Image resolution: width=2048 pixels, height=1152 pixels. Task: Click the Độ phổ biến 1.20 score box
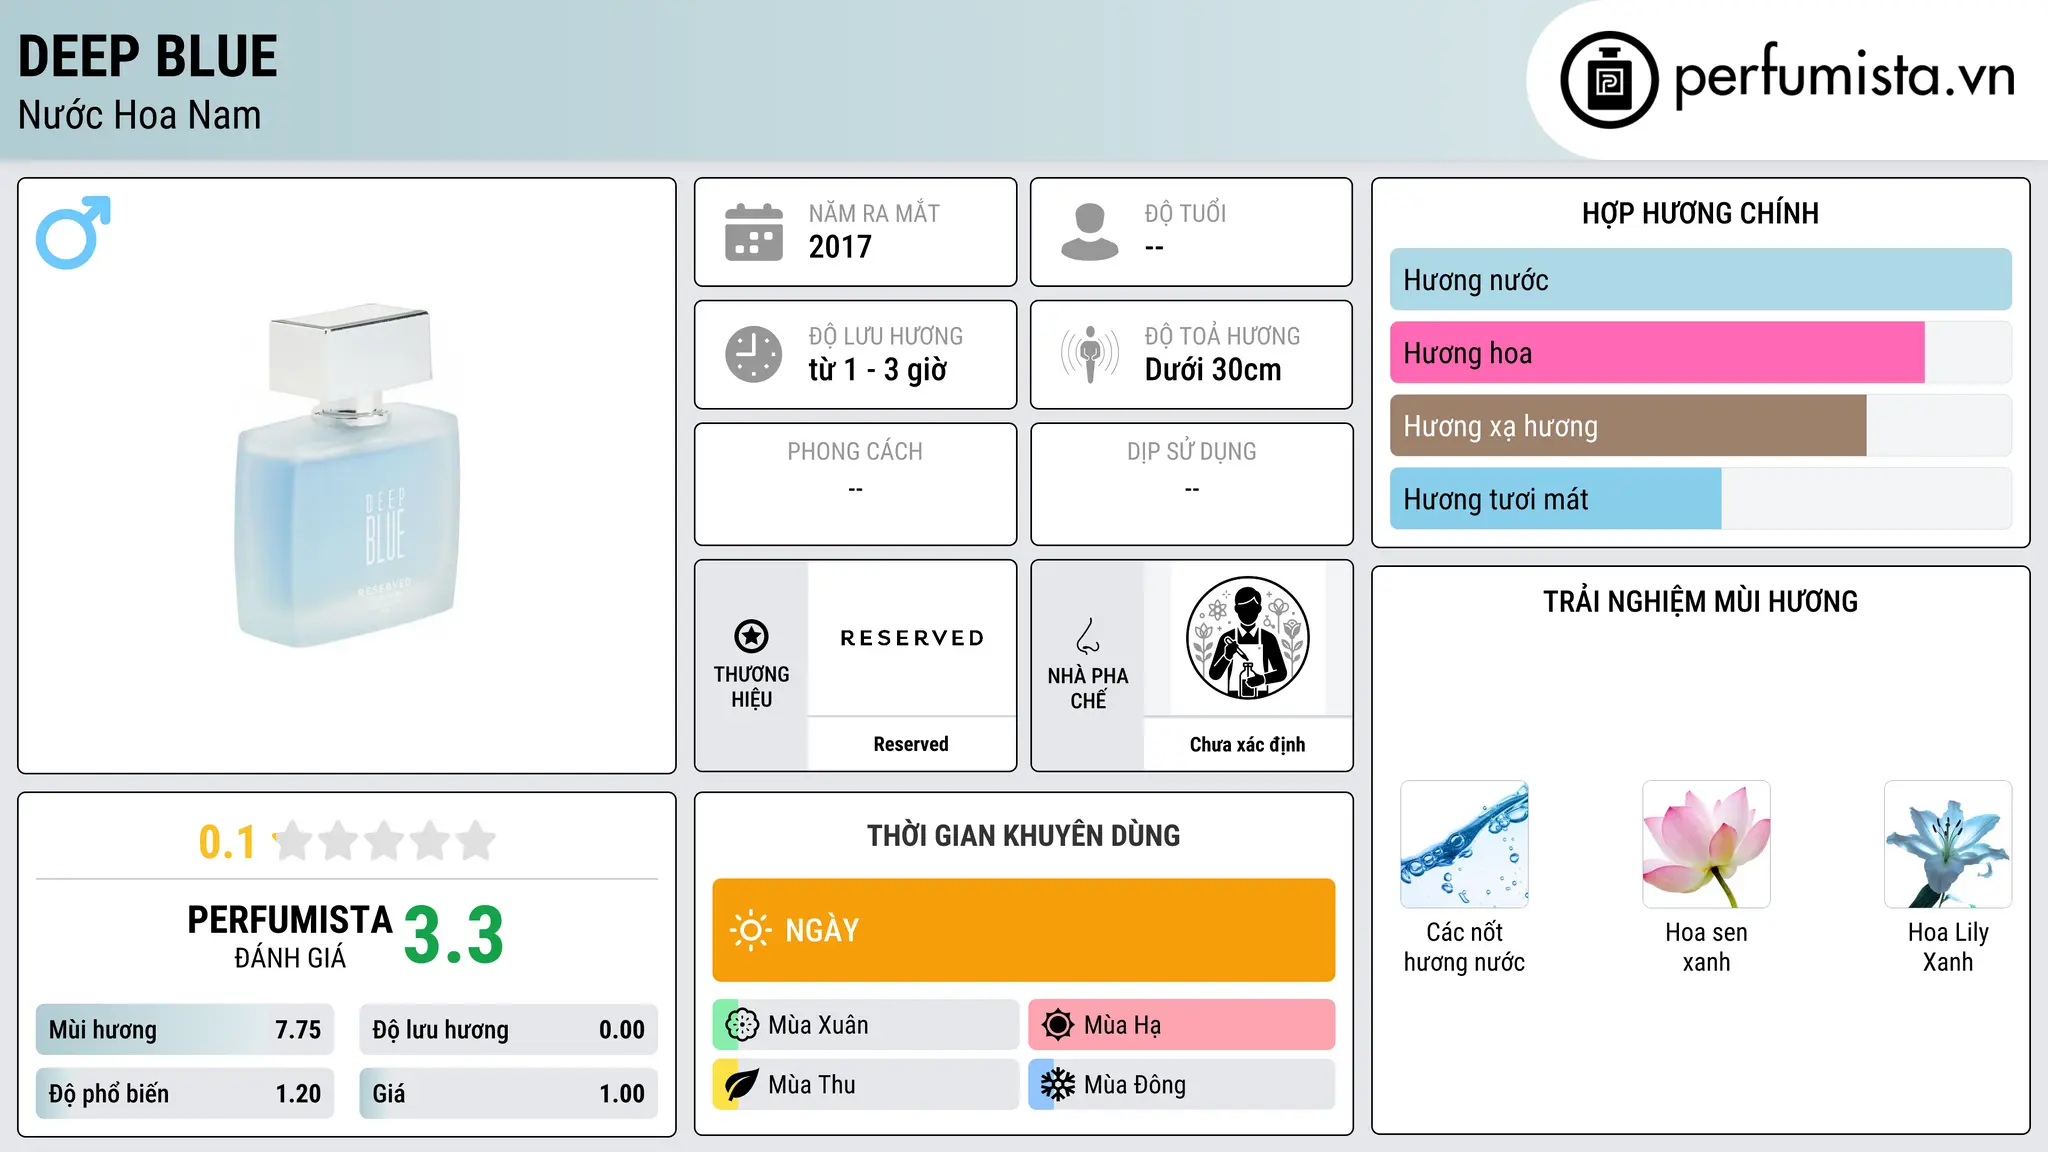tap(185, 1094)
